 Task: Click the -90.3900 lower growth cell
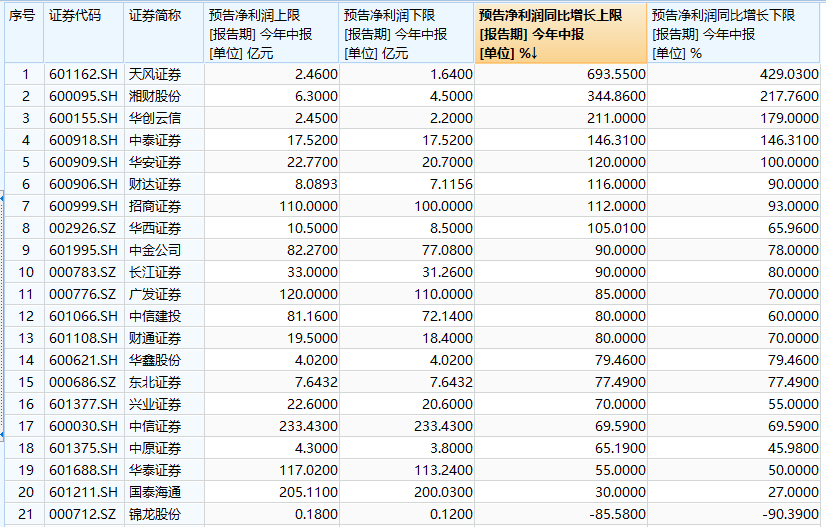pyautogui.click(x=734, y=514)
